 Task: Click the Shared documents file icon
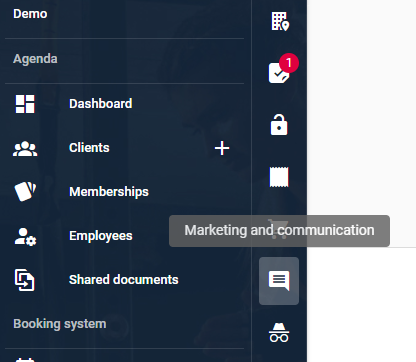[25, 280]
